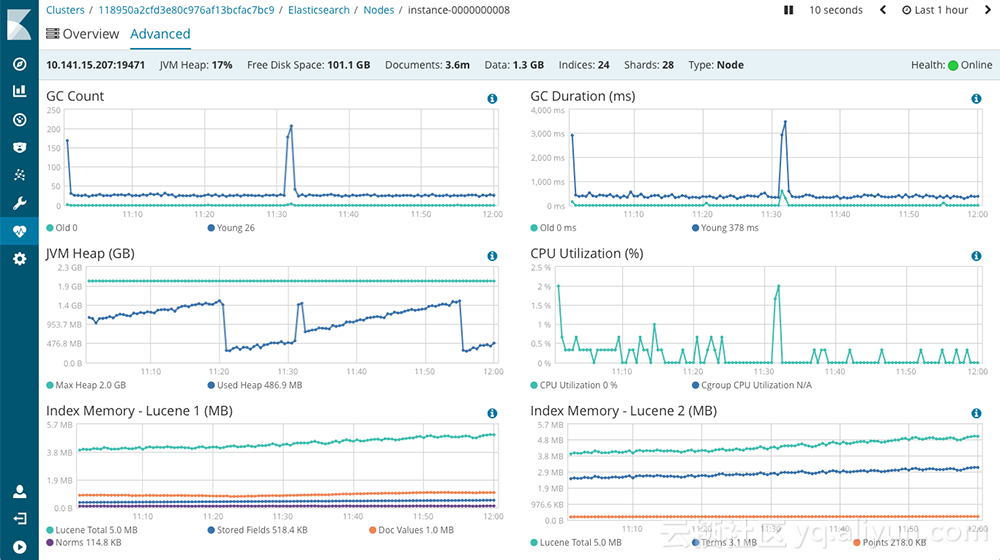Show info for CPU Utilization chart
The image size is (1000, 560).
(x=976, y=256)
